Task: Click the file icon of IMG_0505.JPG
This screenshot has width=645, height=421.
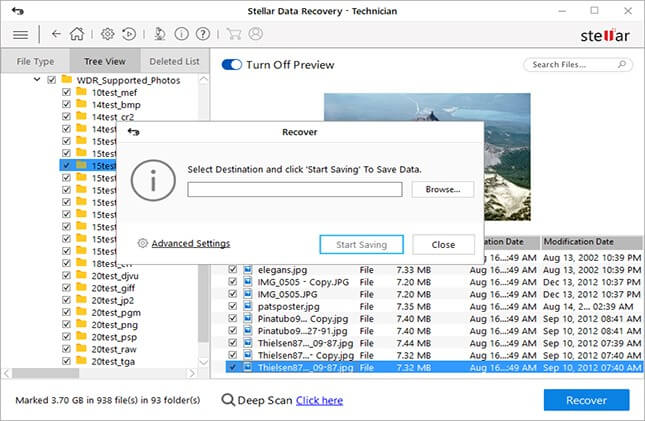Action: (247, 294)
